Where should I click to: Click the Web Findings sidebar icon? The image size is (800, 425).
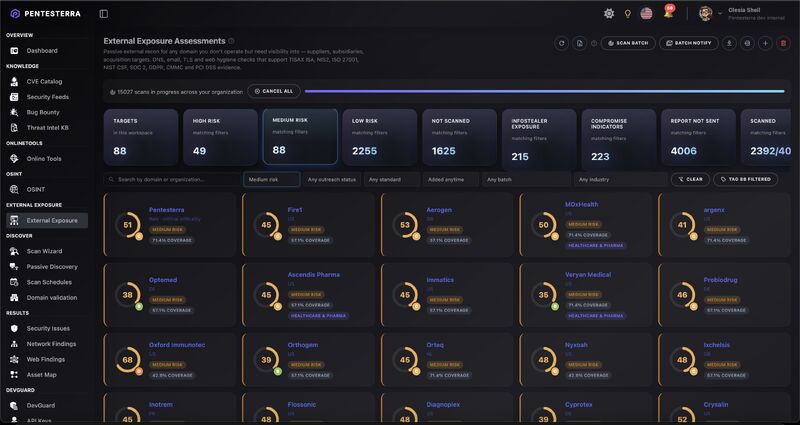(15, 359)
